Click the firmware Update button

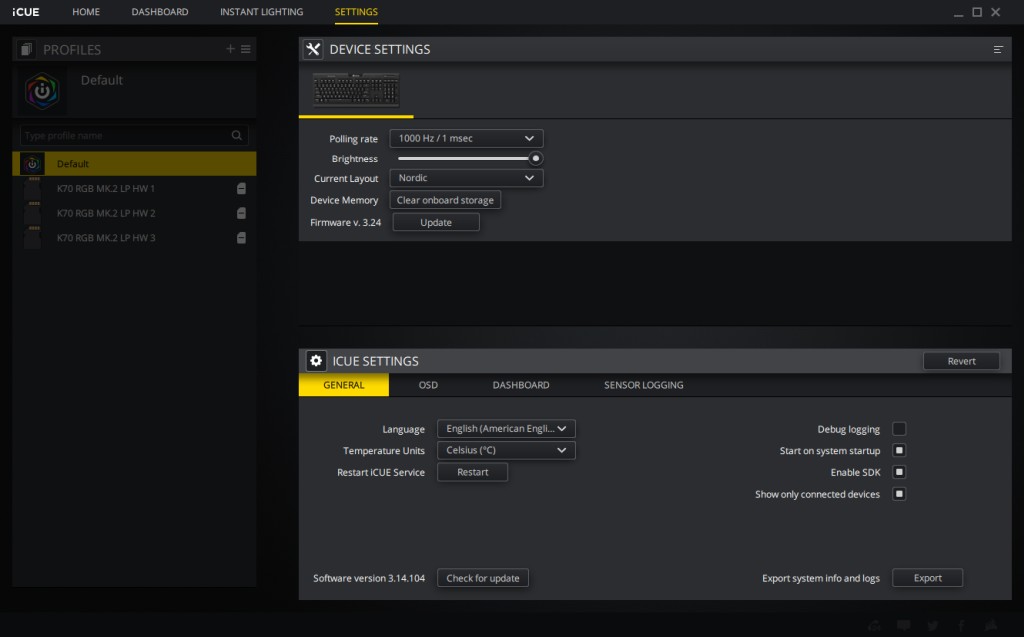click(x=436, y=222)
